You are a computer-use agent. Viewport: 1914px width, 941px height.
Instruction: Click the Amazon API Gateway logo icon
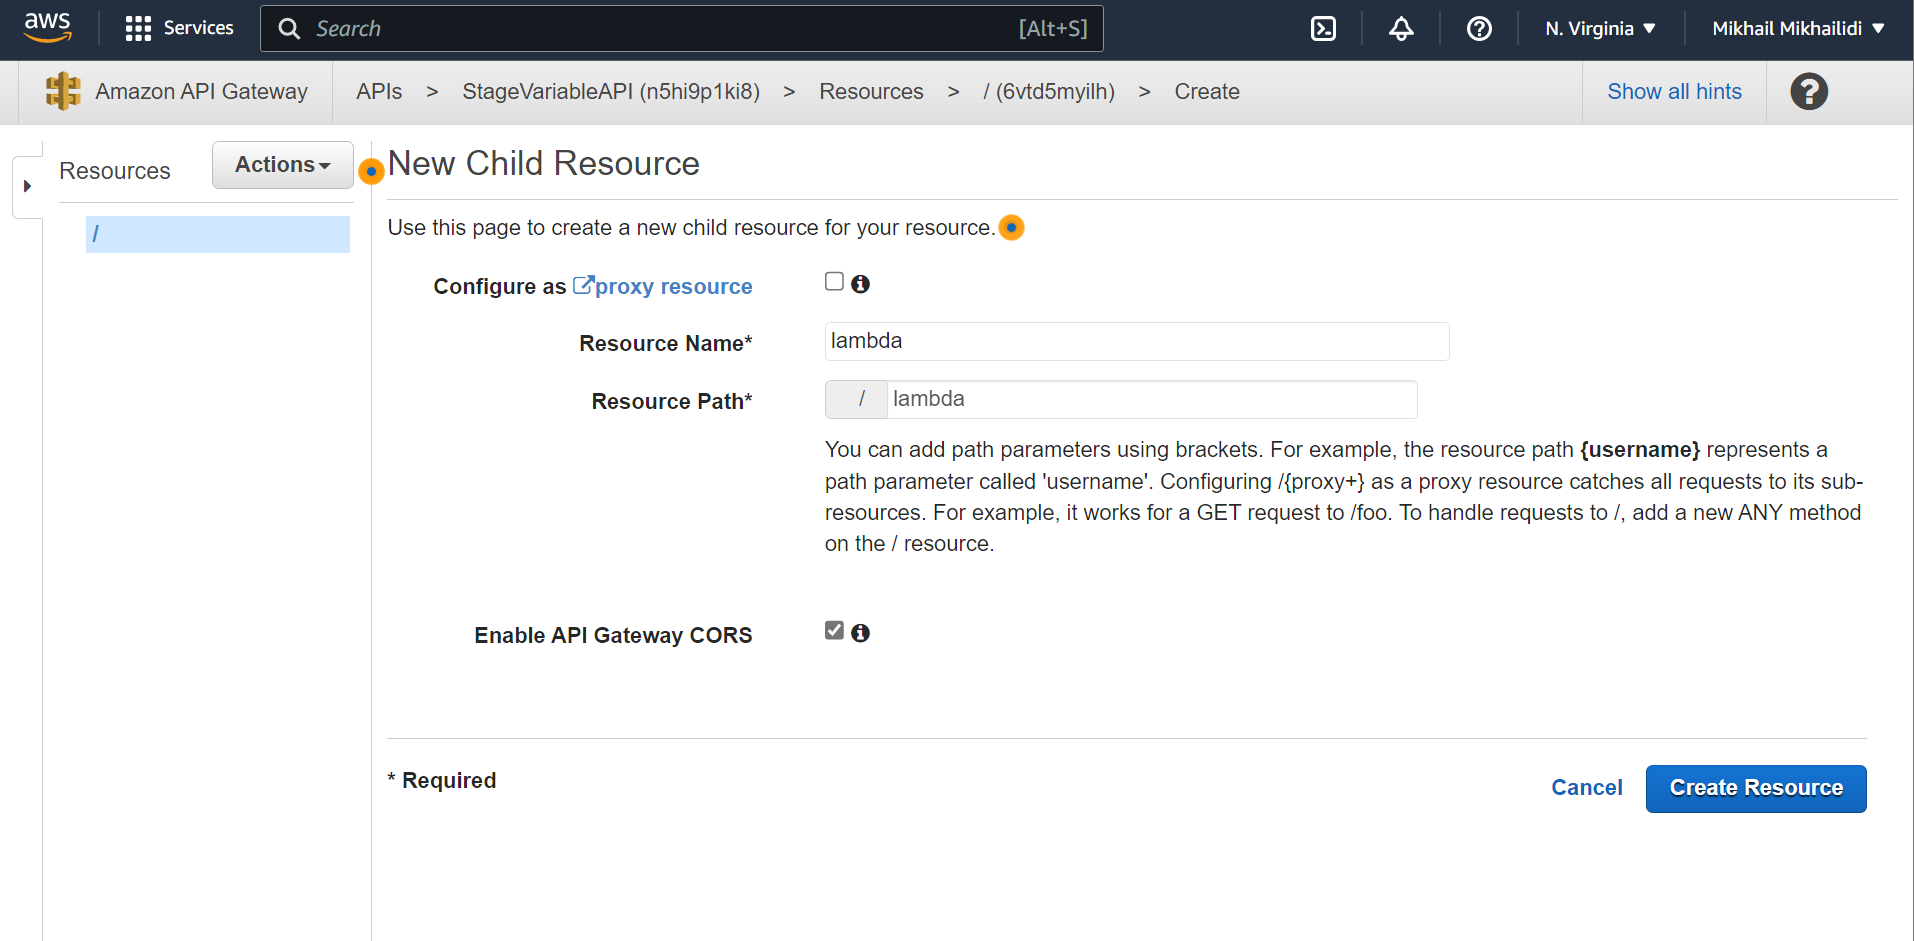(x=63, y=91)
